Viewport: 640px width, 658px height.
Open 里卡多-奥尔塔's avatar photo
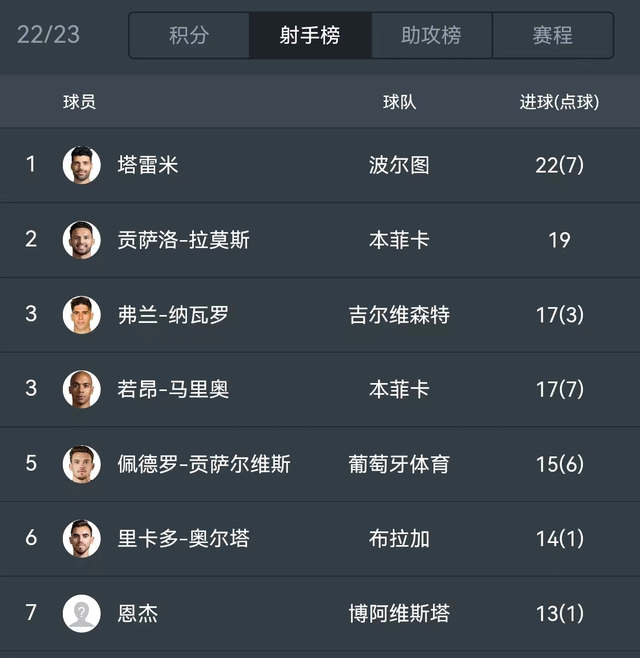click(82, 539)
